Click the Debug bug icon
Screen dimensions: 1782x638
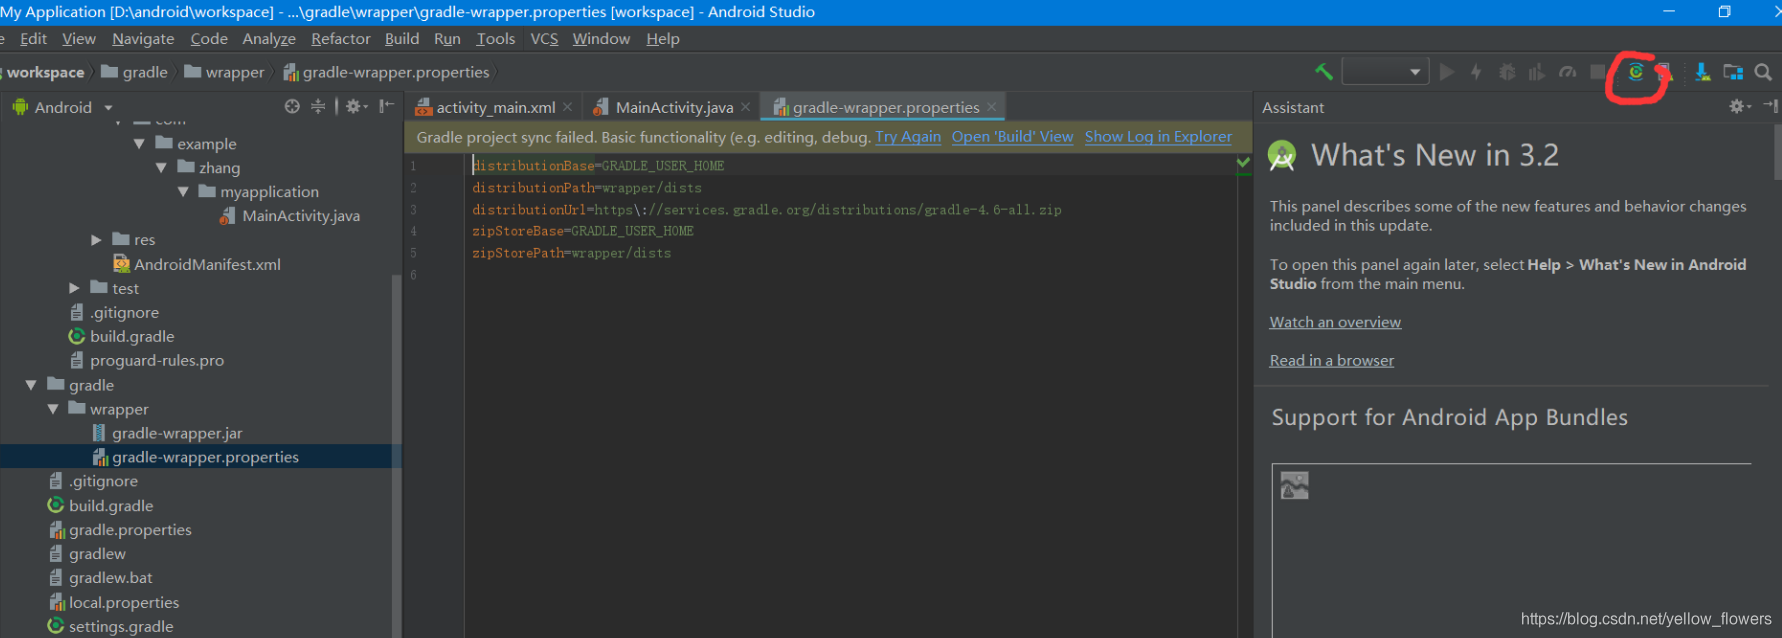pyautogui.click(x=1507, y=72)
